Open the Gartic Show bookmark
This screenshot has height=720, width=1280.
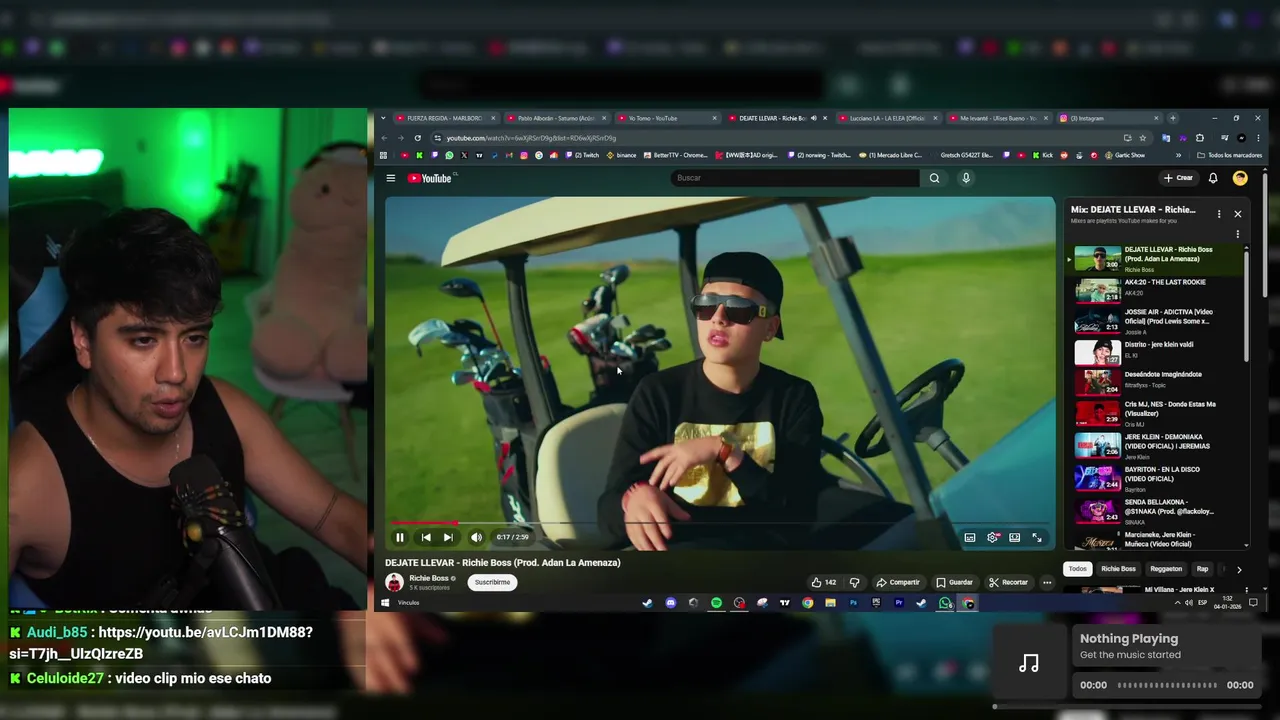tap(1124, 155)
